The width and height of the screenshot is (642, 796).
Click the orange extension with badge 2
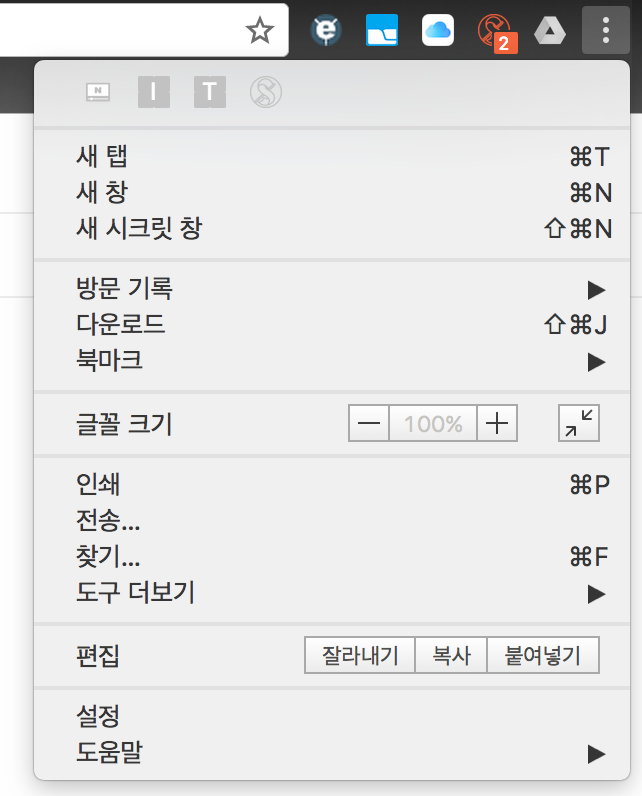pos(497,32)
